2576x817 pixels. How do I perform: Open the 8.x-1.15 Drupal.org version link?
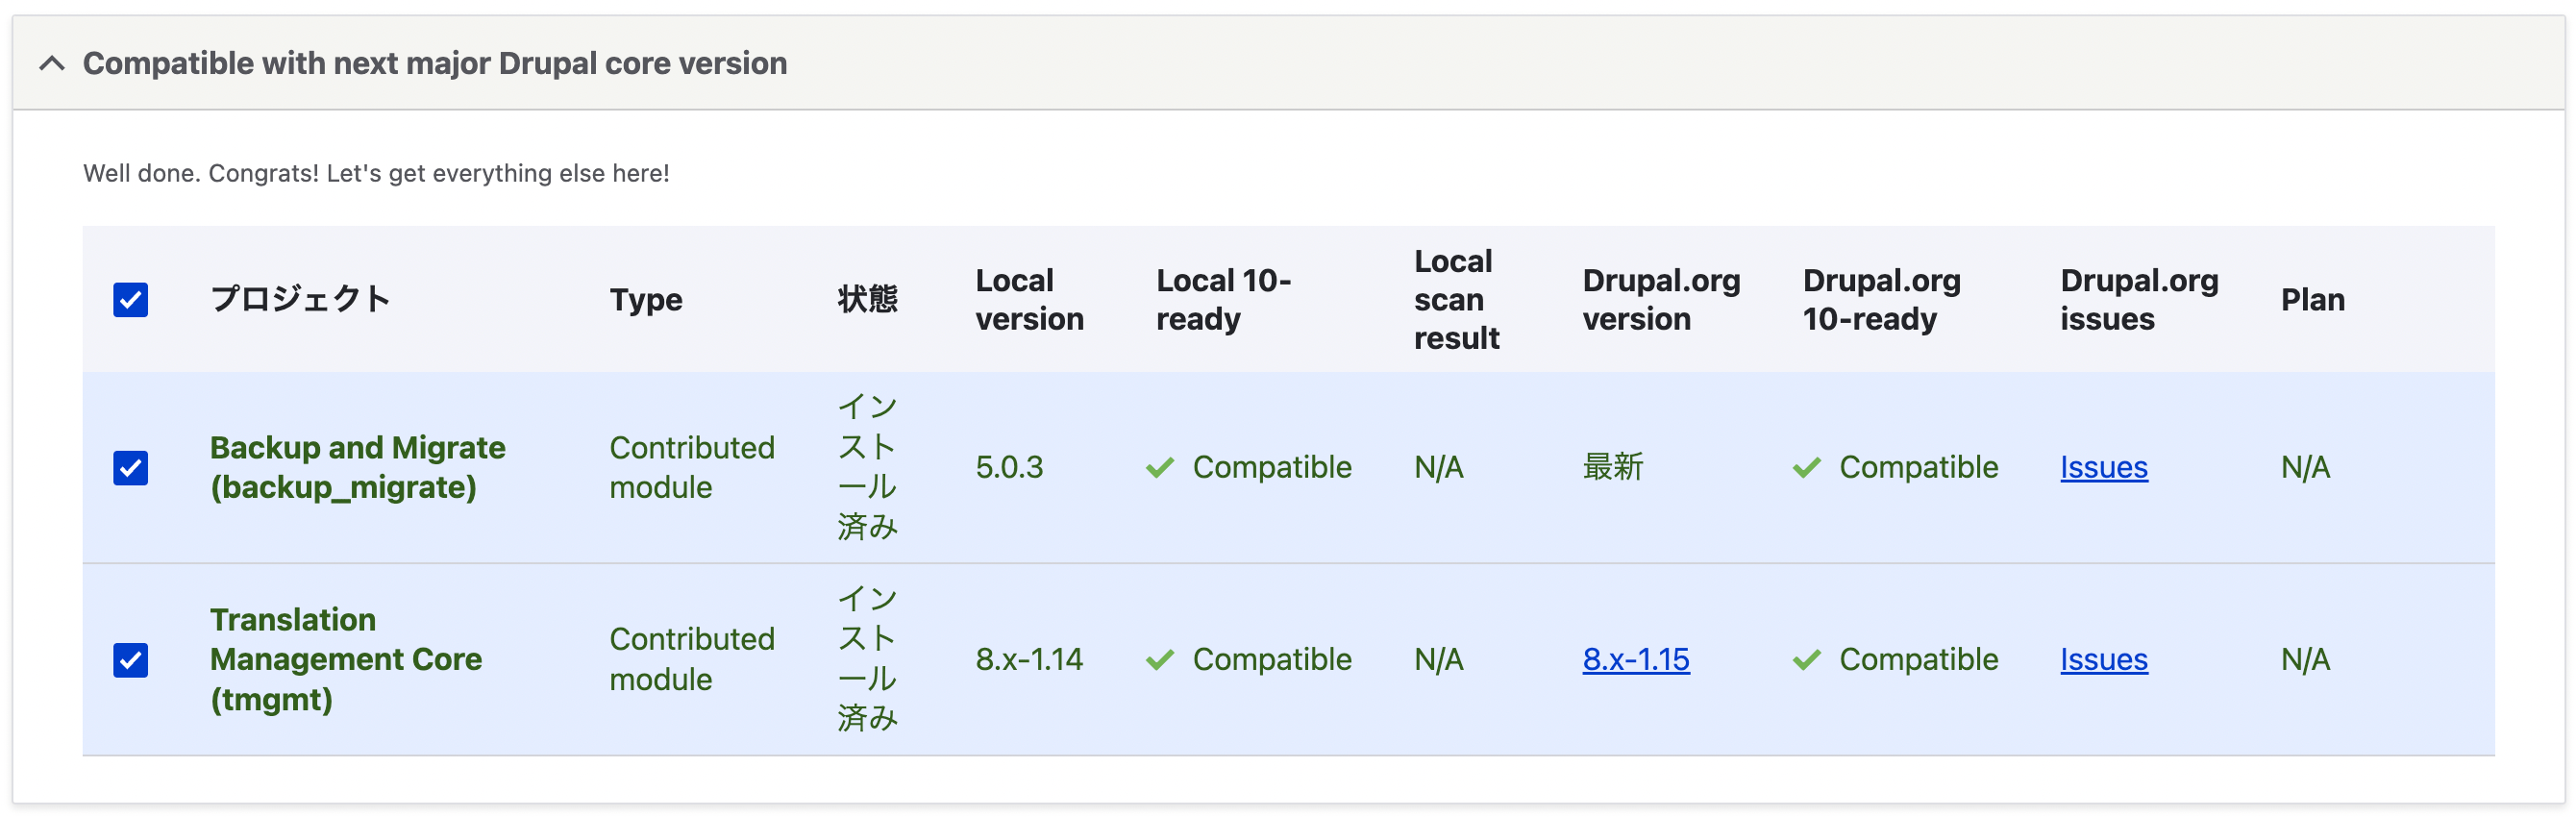[1636, 659]
